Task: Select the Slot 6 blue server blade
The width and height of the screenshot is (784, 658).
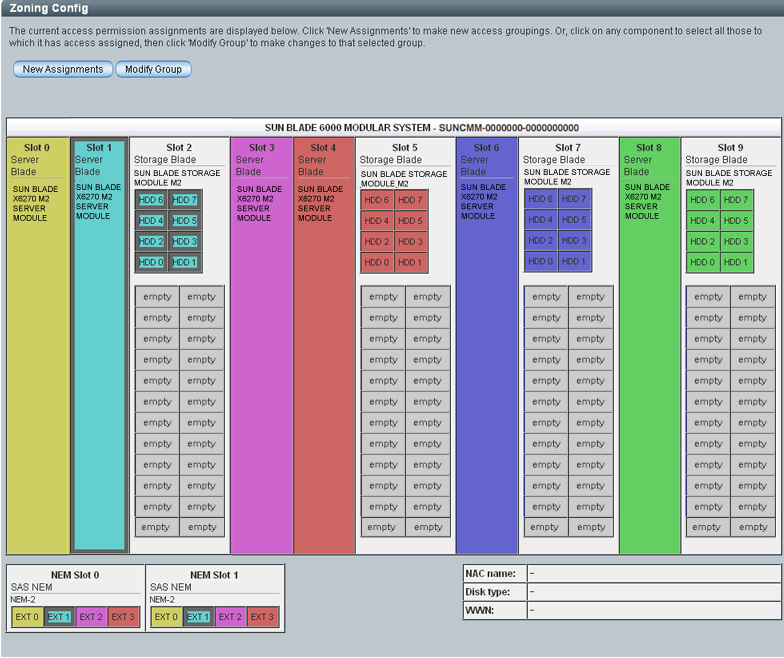Action: tap(486, 345)
